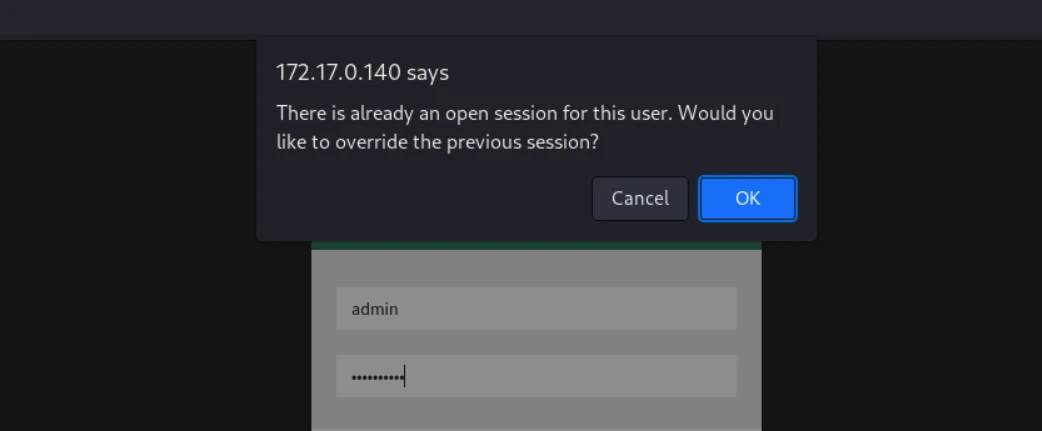Confirm session override with OK
1042x431 pixels.
[x=747, y=198]
